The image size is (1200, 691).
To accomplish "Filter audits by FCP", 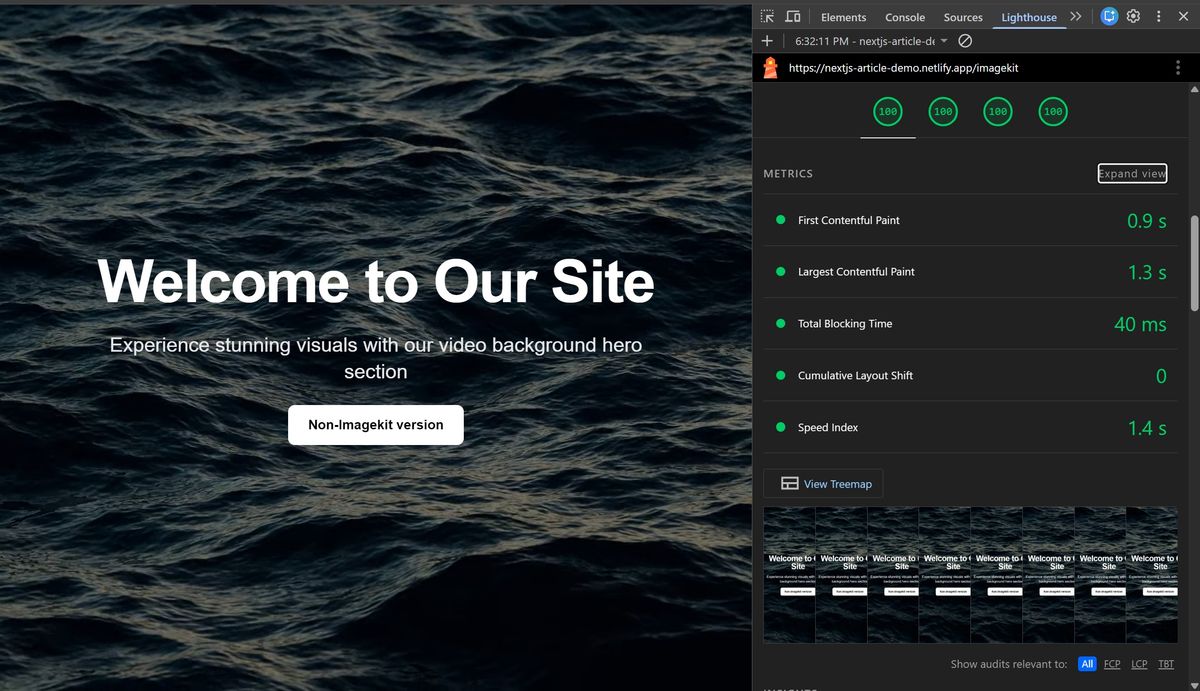I will pos(1112,664).
